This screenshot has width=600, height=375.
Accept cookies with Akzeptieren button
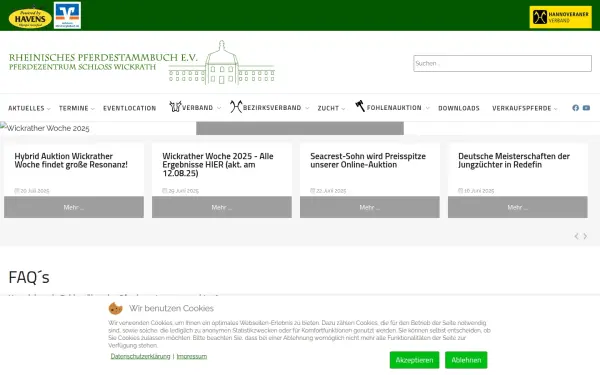pos(414,360)
